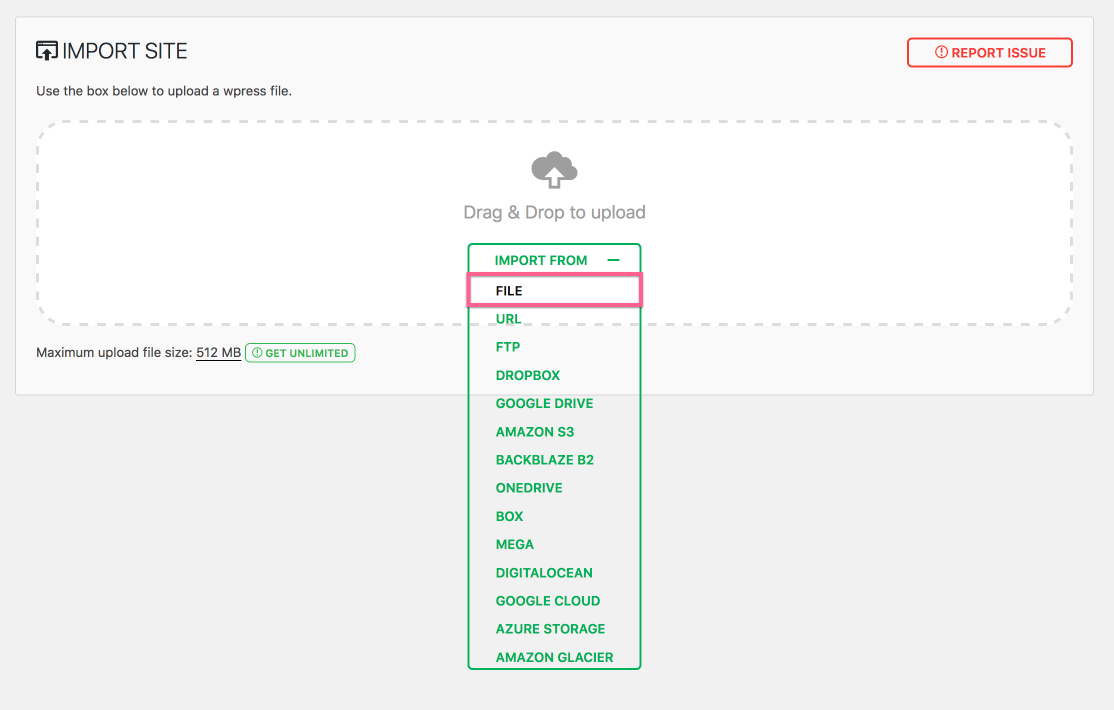The height and width of the screenshot is (710, 1114).
Task: Pick Google Drive import option
Action: (x=544, y=404)
